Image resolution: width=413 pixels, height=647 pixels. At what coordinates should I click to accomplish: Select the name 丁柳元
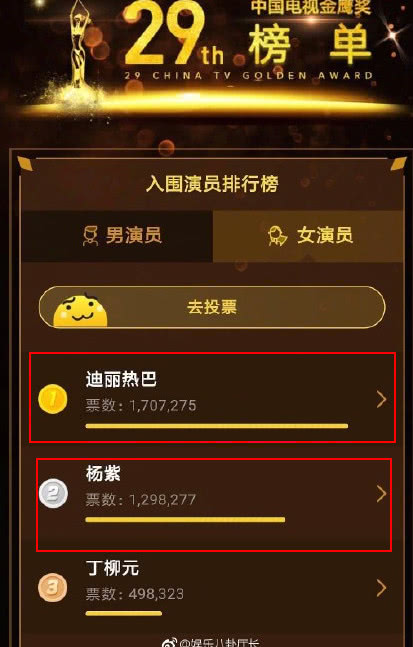(x=112, y=568)
